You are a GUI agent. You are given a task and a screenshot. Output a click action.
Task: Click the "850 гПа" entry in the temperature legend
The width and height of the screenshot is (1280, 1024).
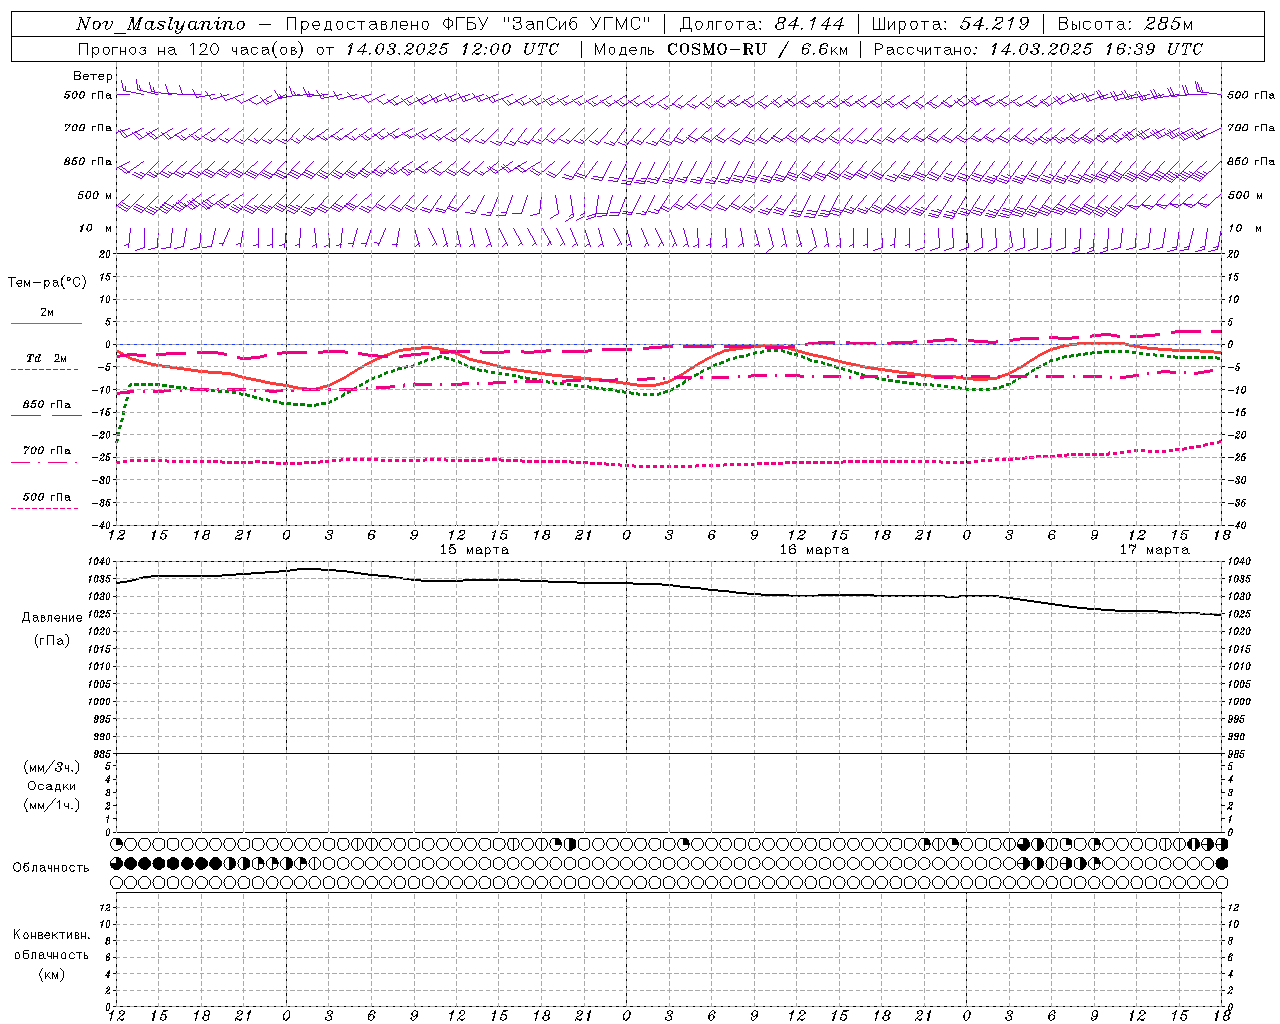47,405
